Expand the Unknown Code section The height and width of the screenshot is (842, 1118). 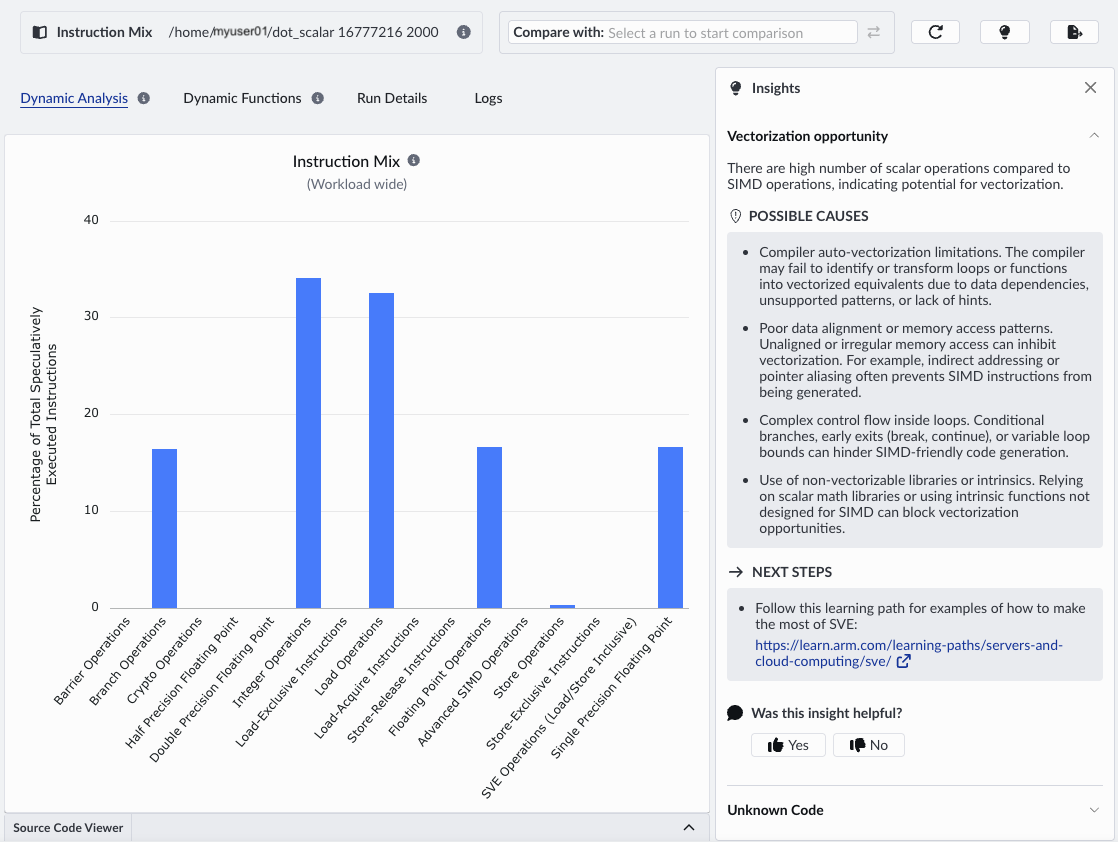tap(1092, 810)
